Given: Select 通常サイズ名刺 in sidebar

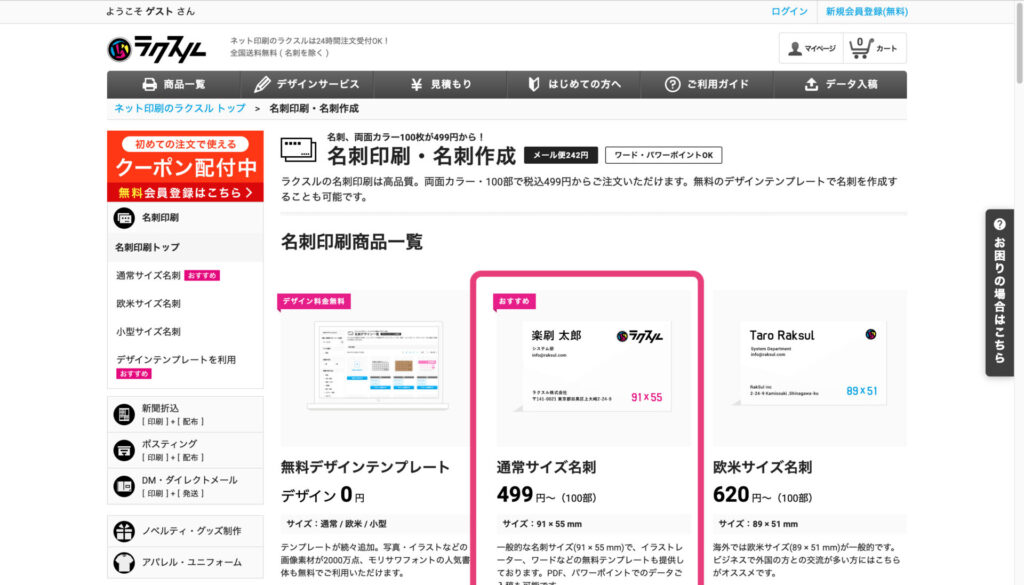Looking at the screenshot, I should pyautogui.click(x=148, y=276).
